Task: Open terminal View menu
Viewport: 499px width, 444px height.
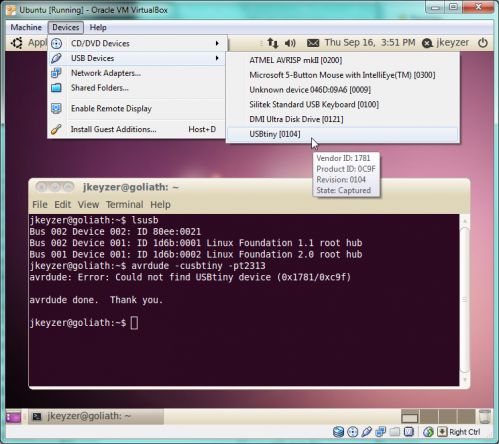Action: 88,204
